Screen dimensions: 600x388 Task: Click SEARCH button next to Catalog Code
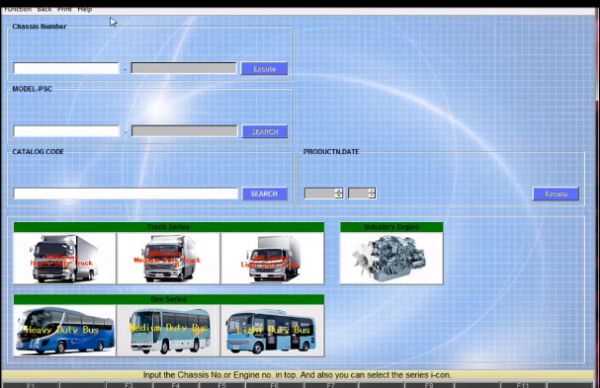coord(264,194)
